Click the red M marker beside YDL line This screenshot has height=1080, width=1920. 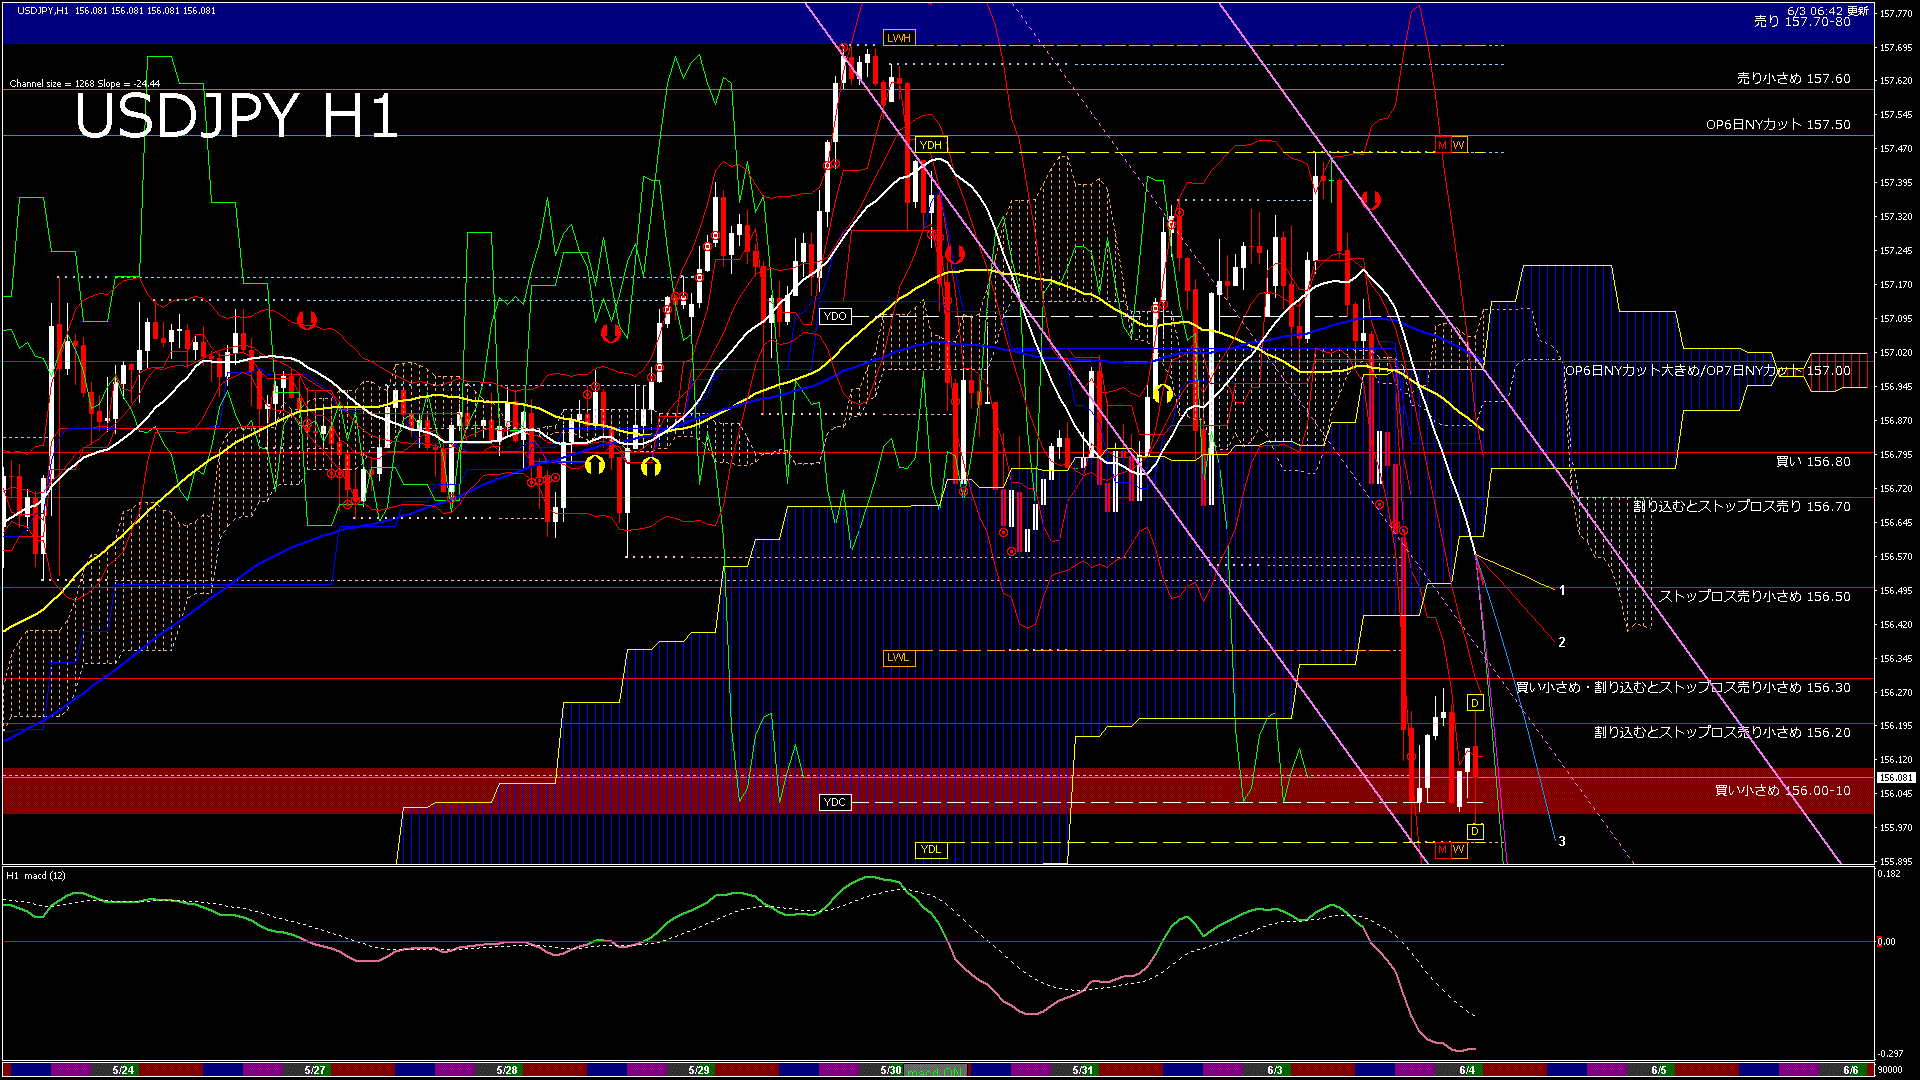pos(1443,849)
